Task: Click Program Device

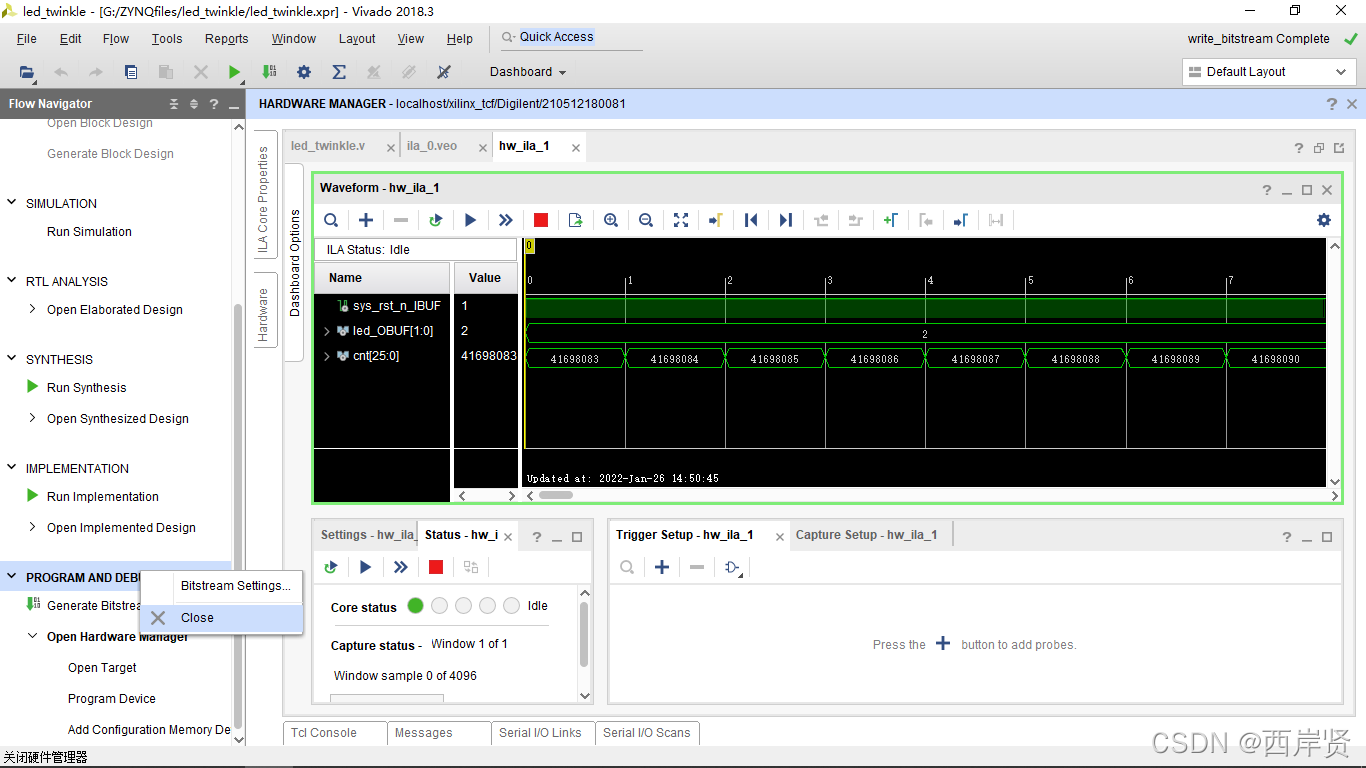Action: pyautogui.click(x=112, y=698)
